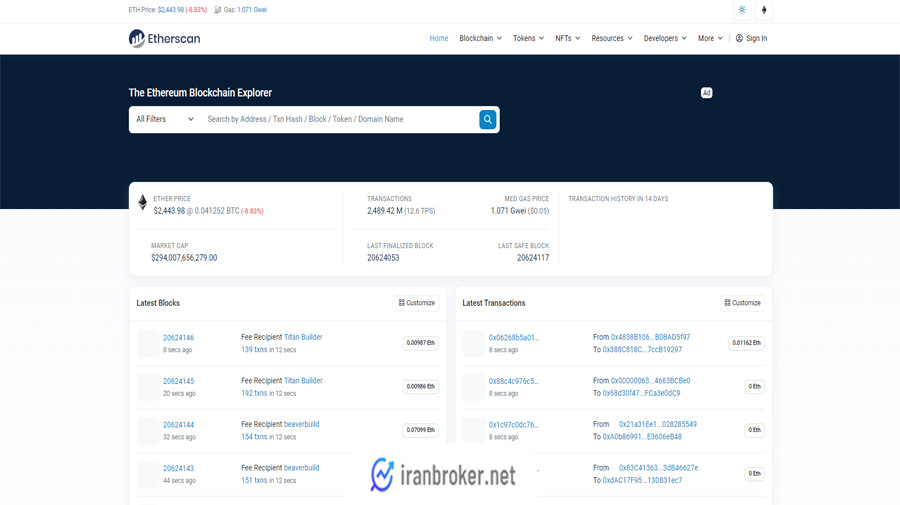Expand the Tokens menu
Screen dimensions: 900x505
coord(528,38)
